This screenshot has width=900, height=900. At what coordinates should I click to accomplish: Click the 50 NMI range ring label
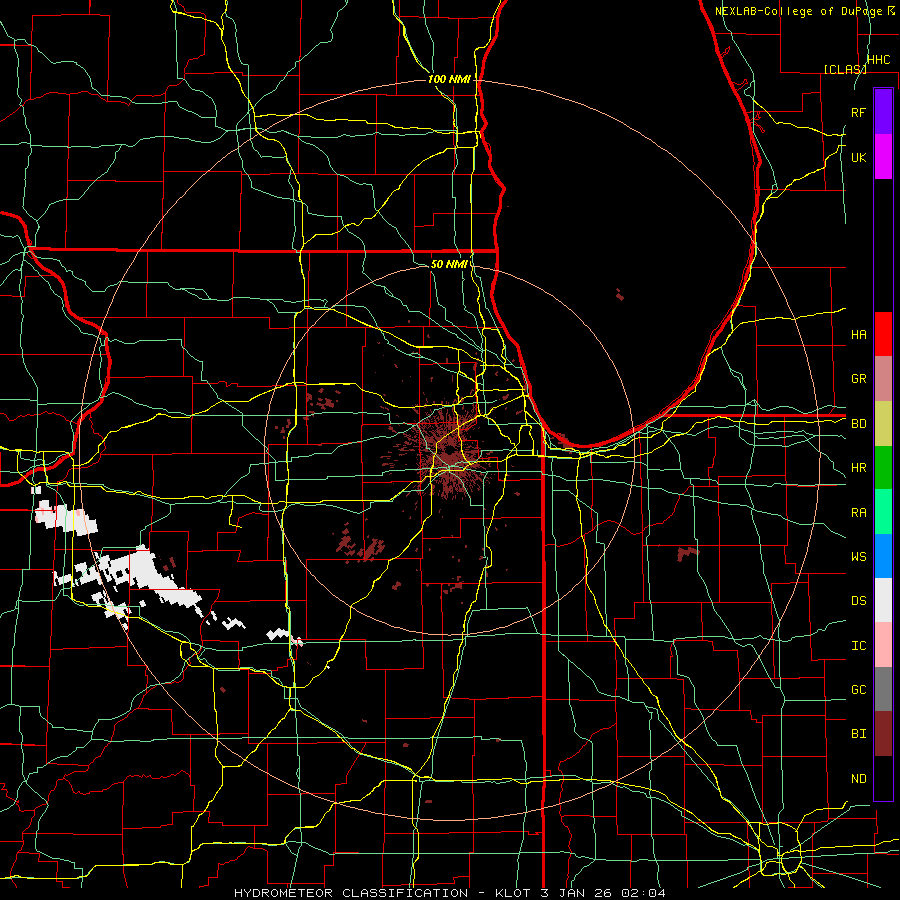pos(449,264)
